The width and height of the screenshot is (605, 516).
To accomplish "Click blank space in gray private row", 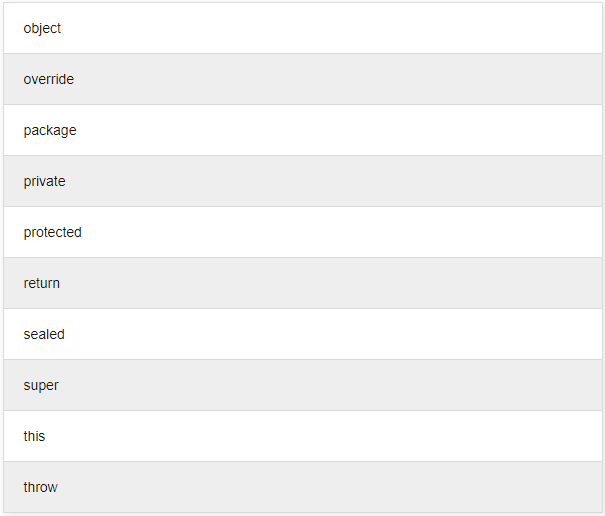I will (x=350, y=181).
